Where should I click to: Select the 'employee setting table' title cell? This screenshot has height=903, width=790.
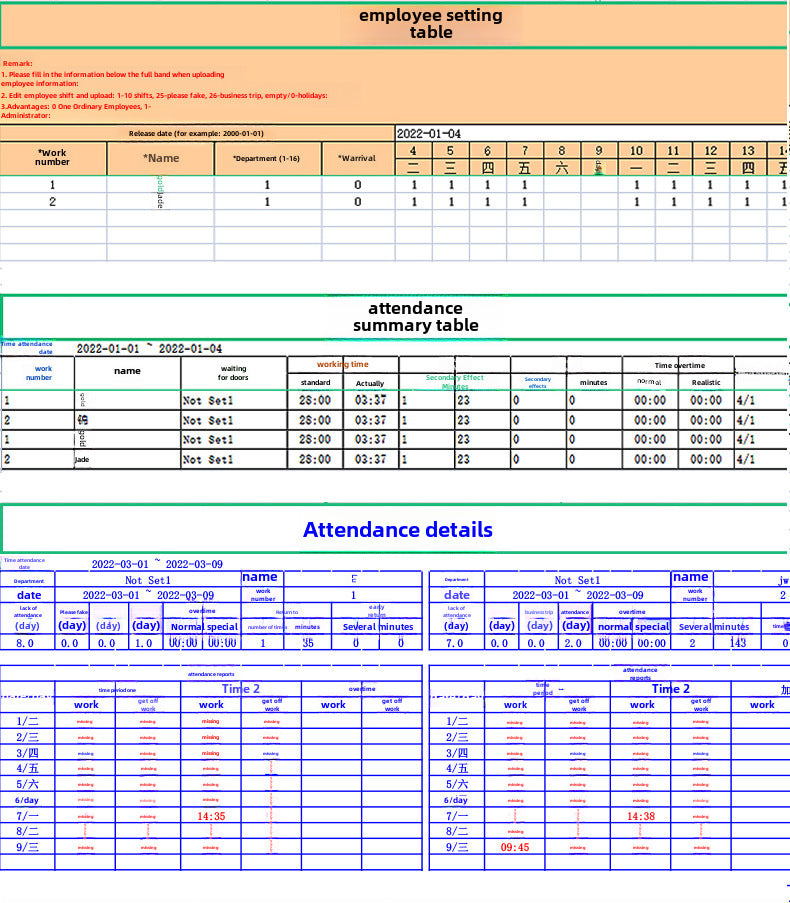[x=393, y=25]
